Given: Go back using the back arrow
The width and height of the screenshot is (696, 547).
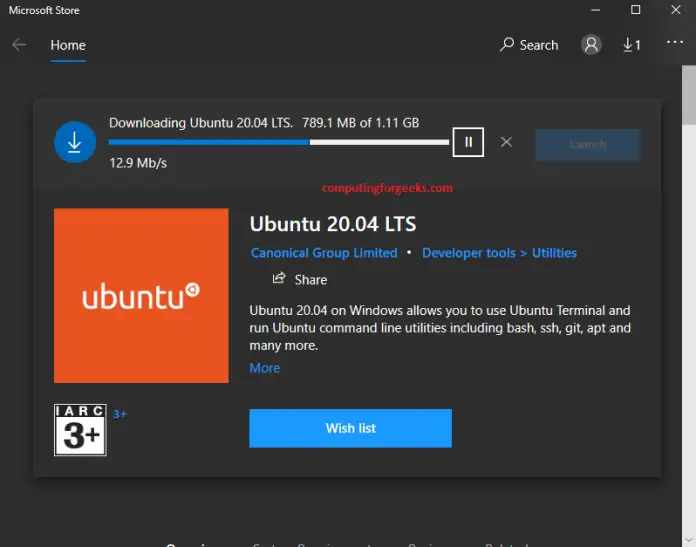Looking at the screenshot, I should [x=19, y=45].
